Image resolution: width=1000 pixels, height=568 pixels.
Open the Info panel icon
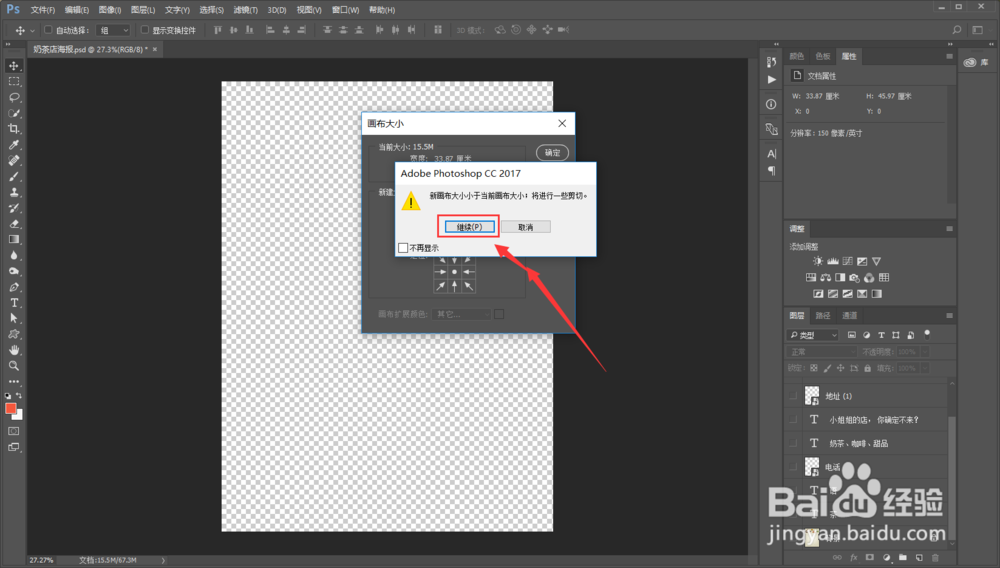click(x=772, y=104)
